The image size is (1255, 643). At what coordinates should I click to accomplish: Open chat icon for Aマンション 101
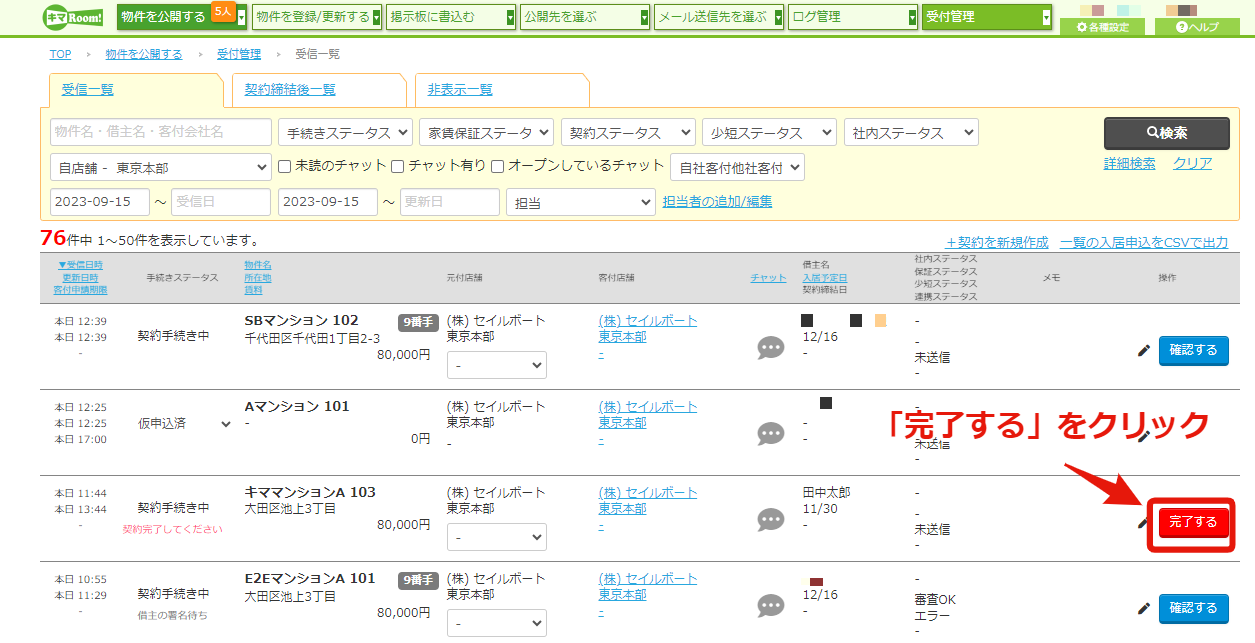click(x=771, y=434)
